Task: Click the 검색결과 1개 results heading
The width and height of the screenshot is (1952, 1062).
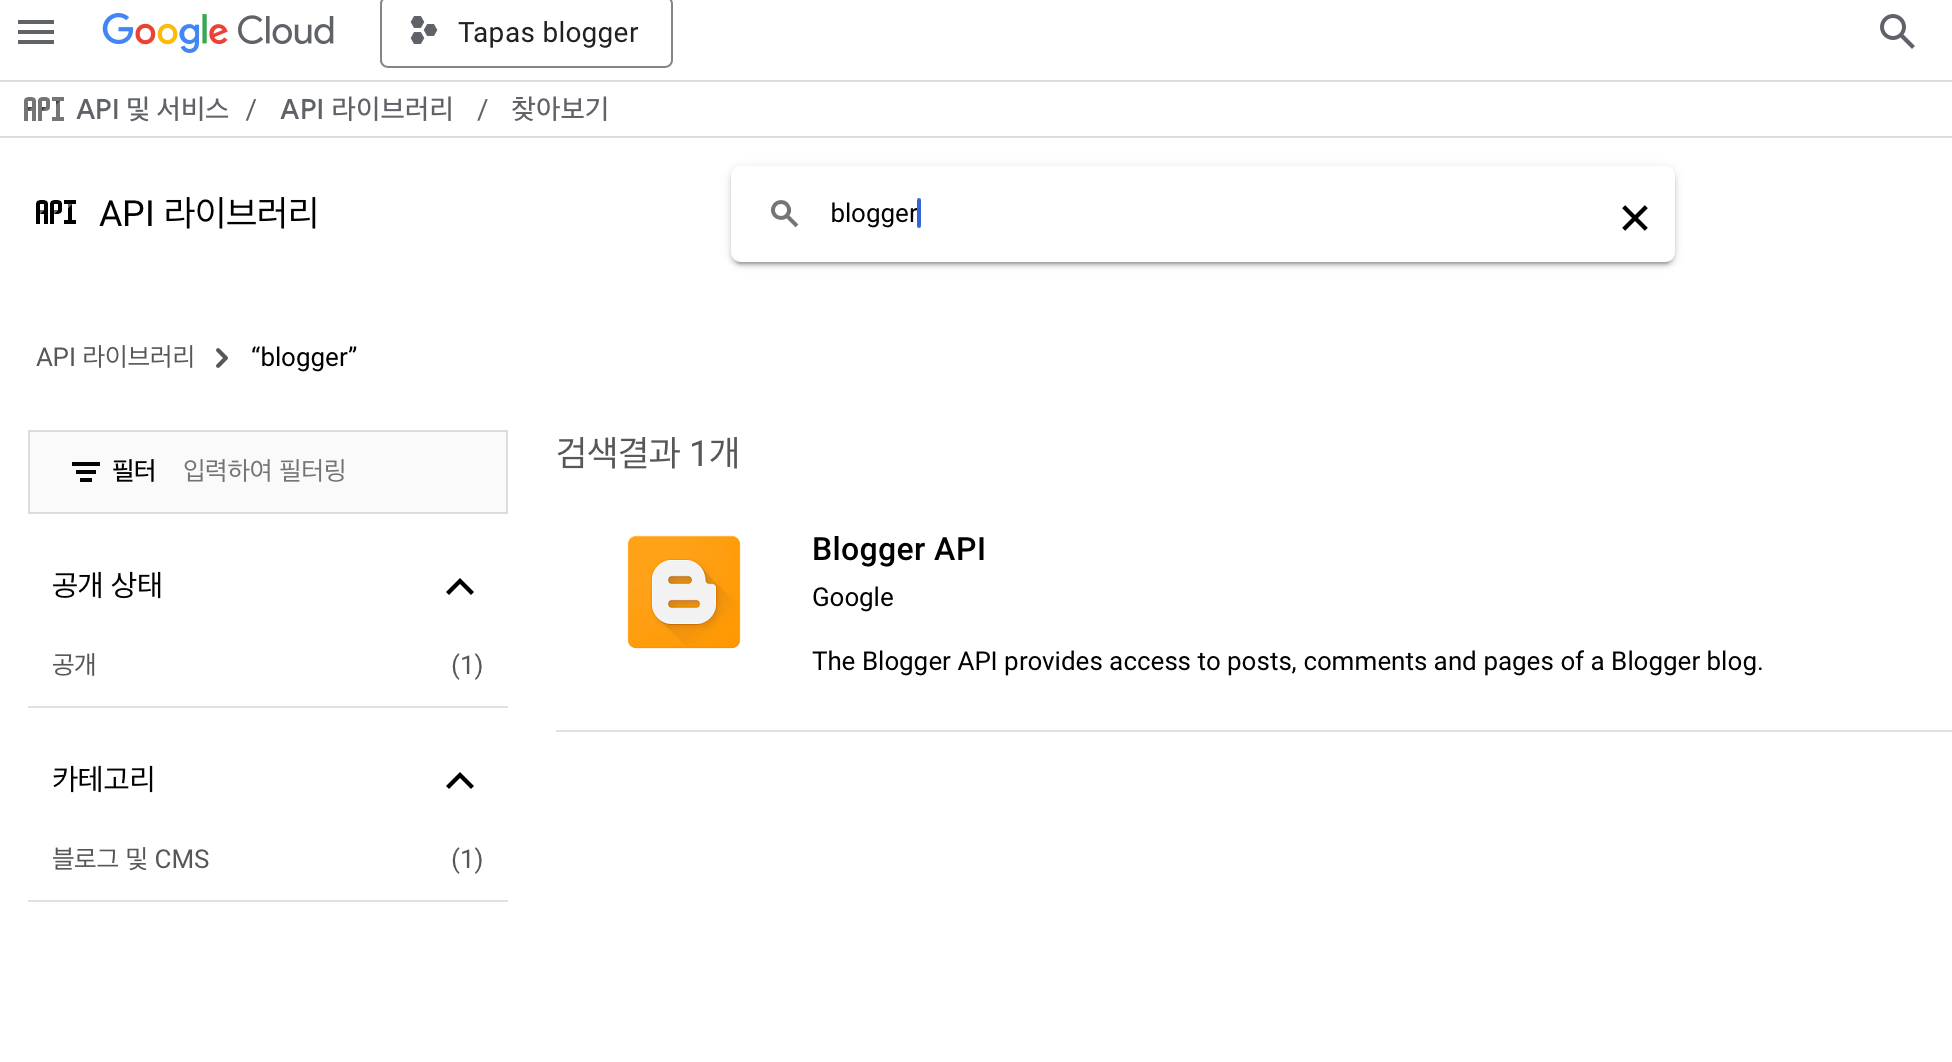Action: (x=648, y=453)
